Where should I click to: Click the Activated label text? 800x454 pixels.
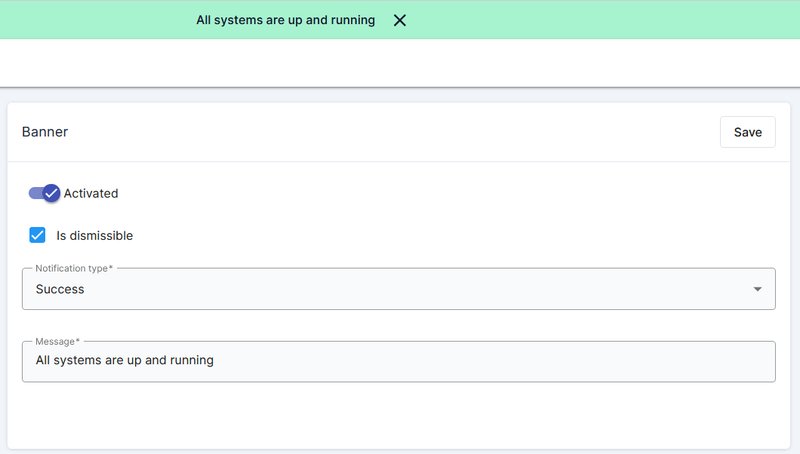(91, 193)
